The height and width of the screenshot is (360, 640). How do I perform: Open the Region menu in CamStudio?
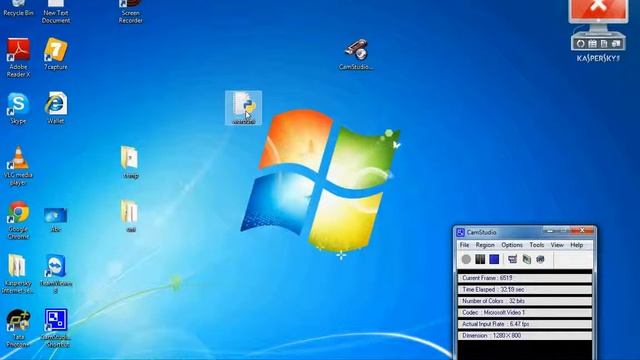[485, 245]
